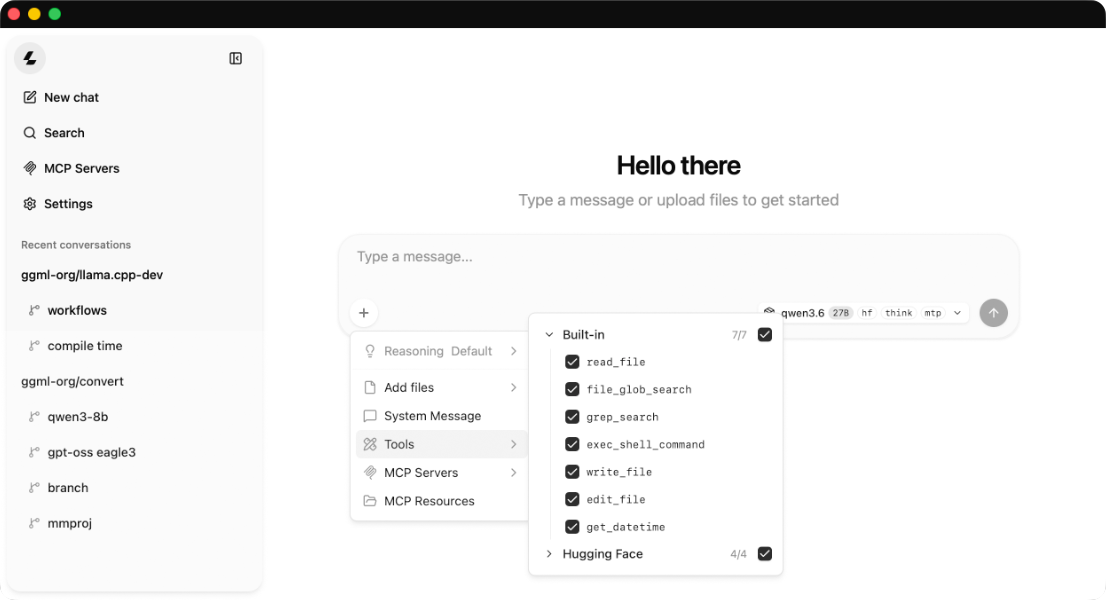Click the Reasoning lightbulb icon
Viewport: 1106px width, 600px height.
pyautogui.click(x=370, y=351)
